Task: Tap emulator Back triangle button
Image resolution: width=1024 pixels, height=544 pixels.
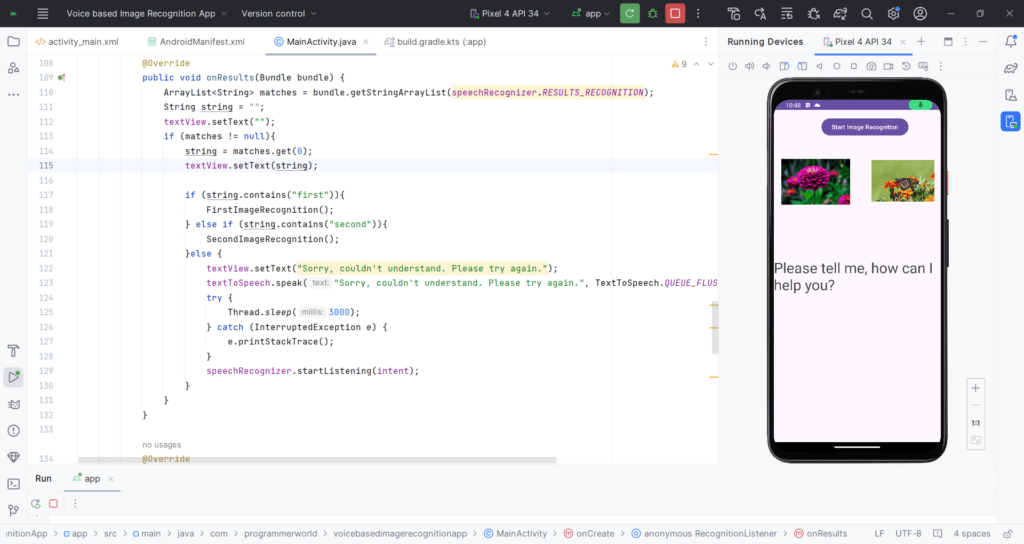Action: tap(819, 66)
